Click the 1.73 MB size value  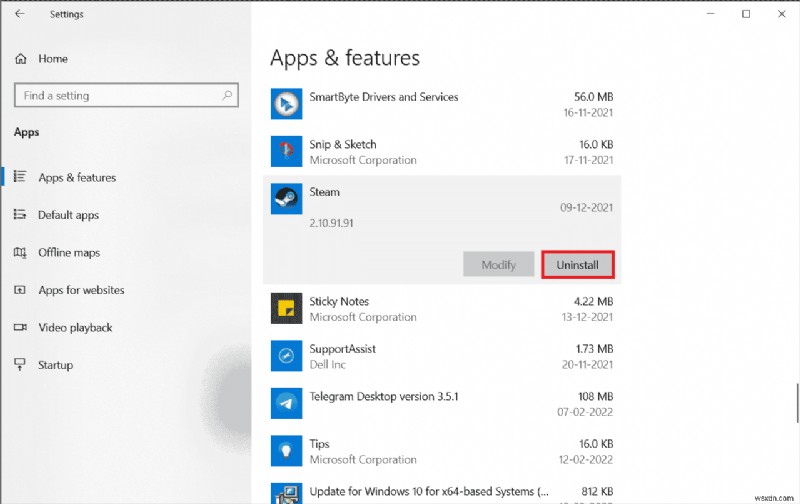(594, 348)
